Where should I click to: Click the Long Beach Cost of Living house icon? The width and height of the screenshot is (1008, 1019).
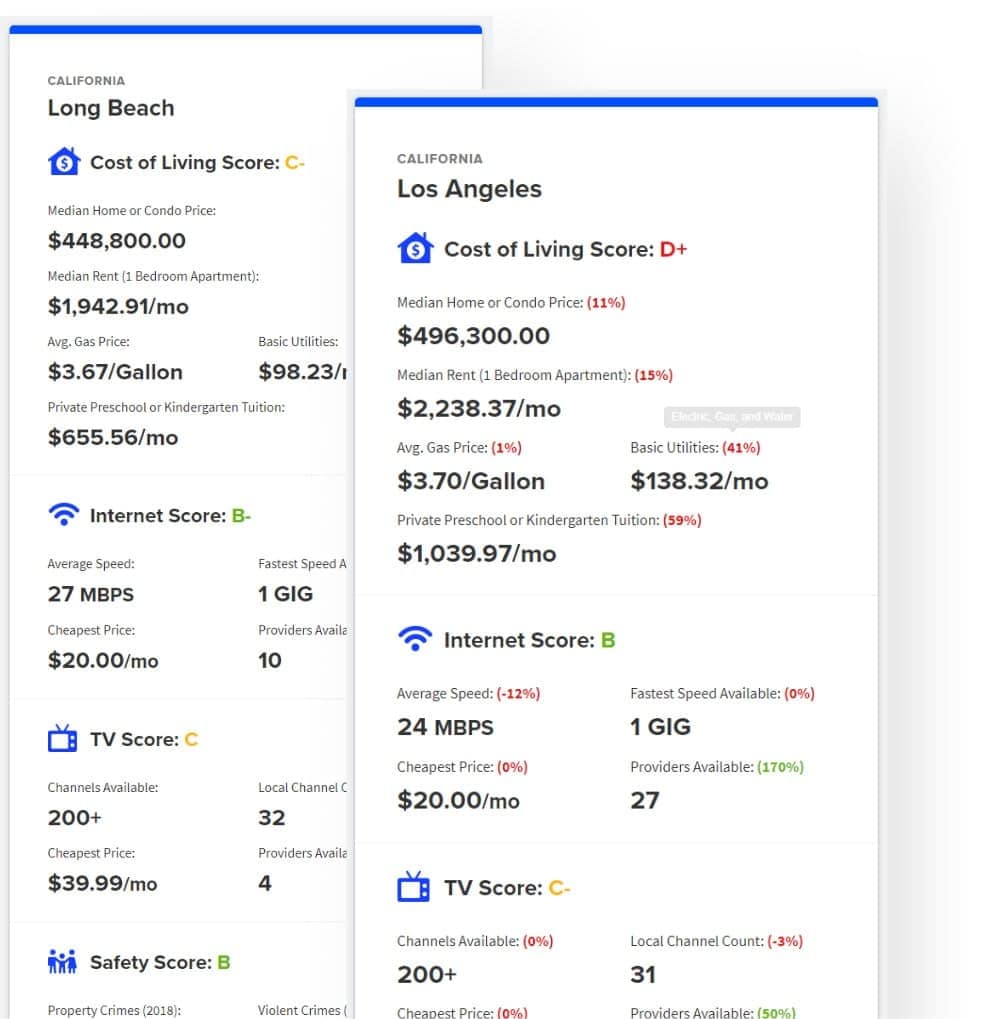coord(64,162)
